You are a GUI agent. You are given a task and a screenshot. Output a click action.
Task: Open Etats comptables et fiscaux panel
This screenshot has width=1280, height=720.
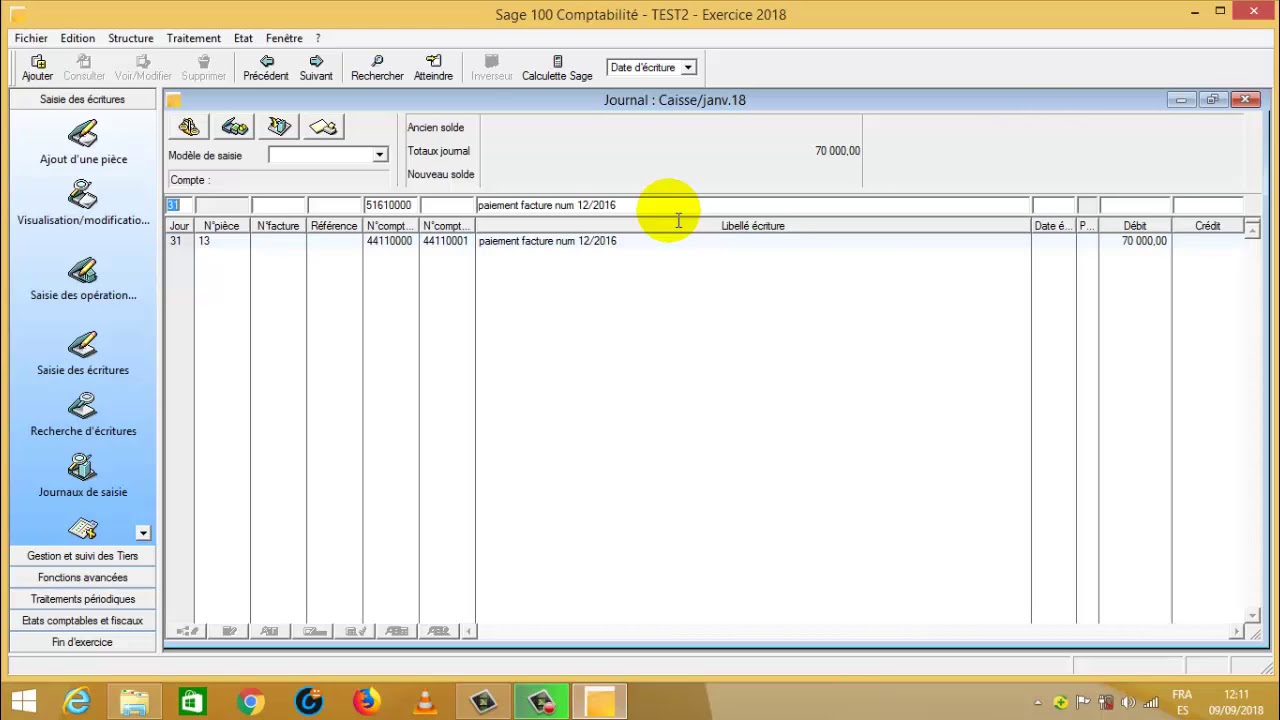coord(82,621)
